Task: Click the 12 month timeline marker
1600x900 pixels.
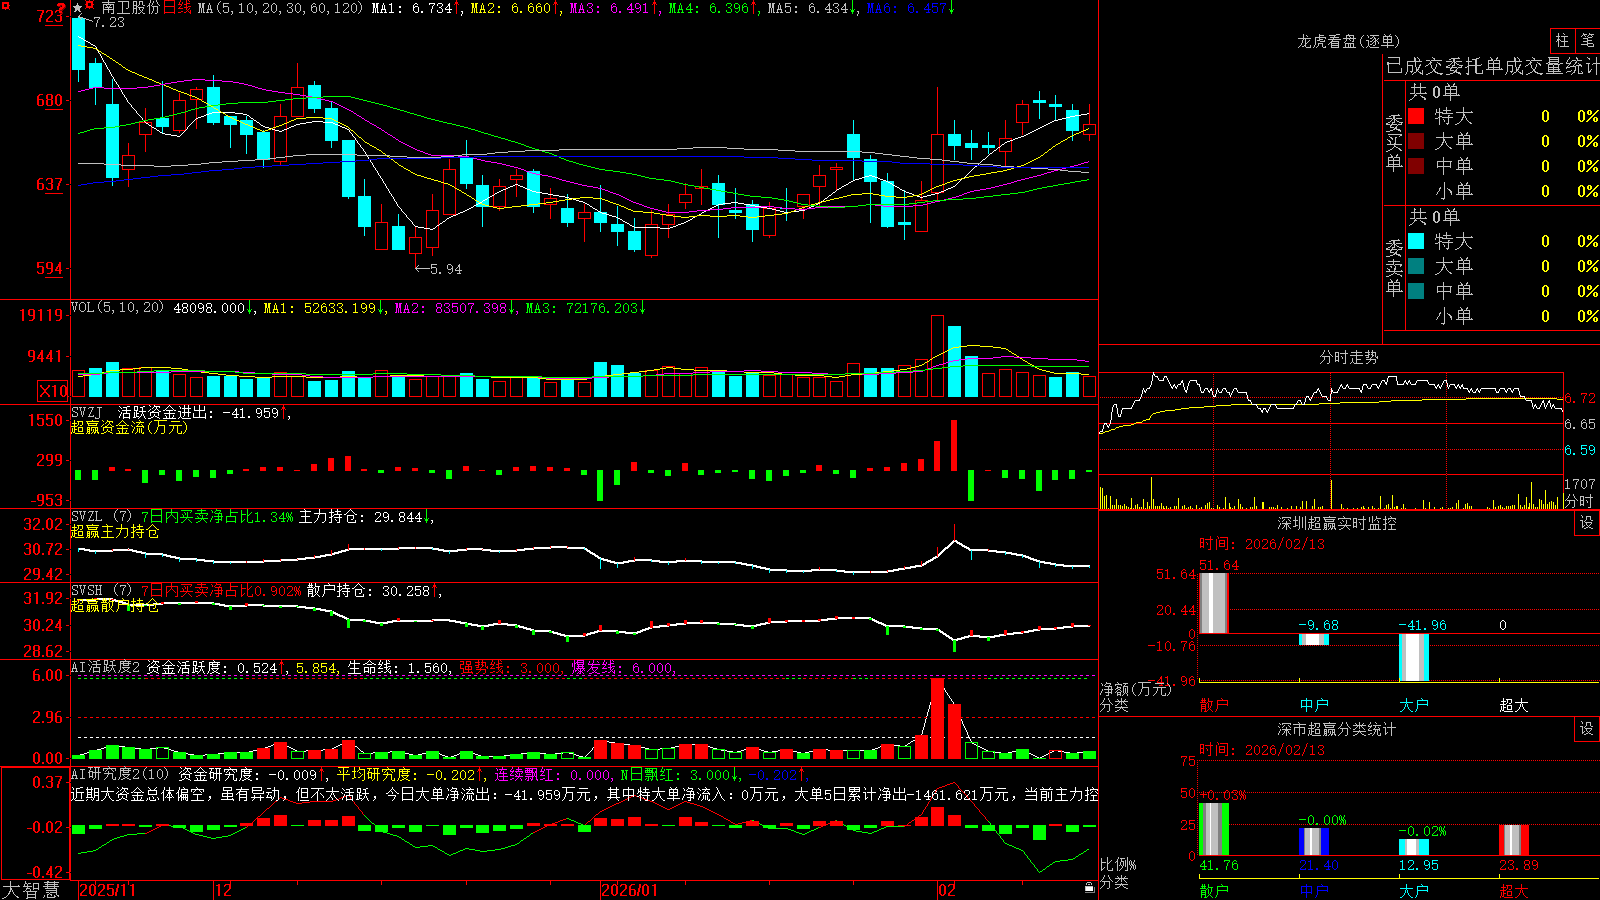Action: (x=224, y=890)
